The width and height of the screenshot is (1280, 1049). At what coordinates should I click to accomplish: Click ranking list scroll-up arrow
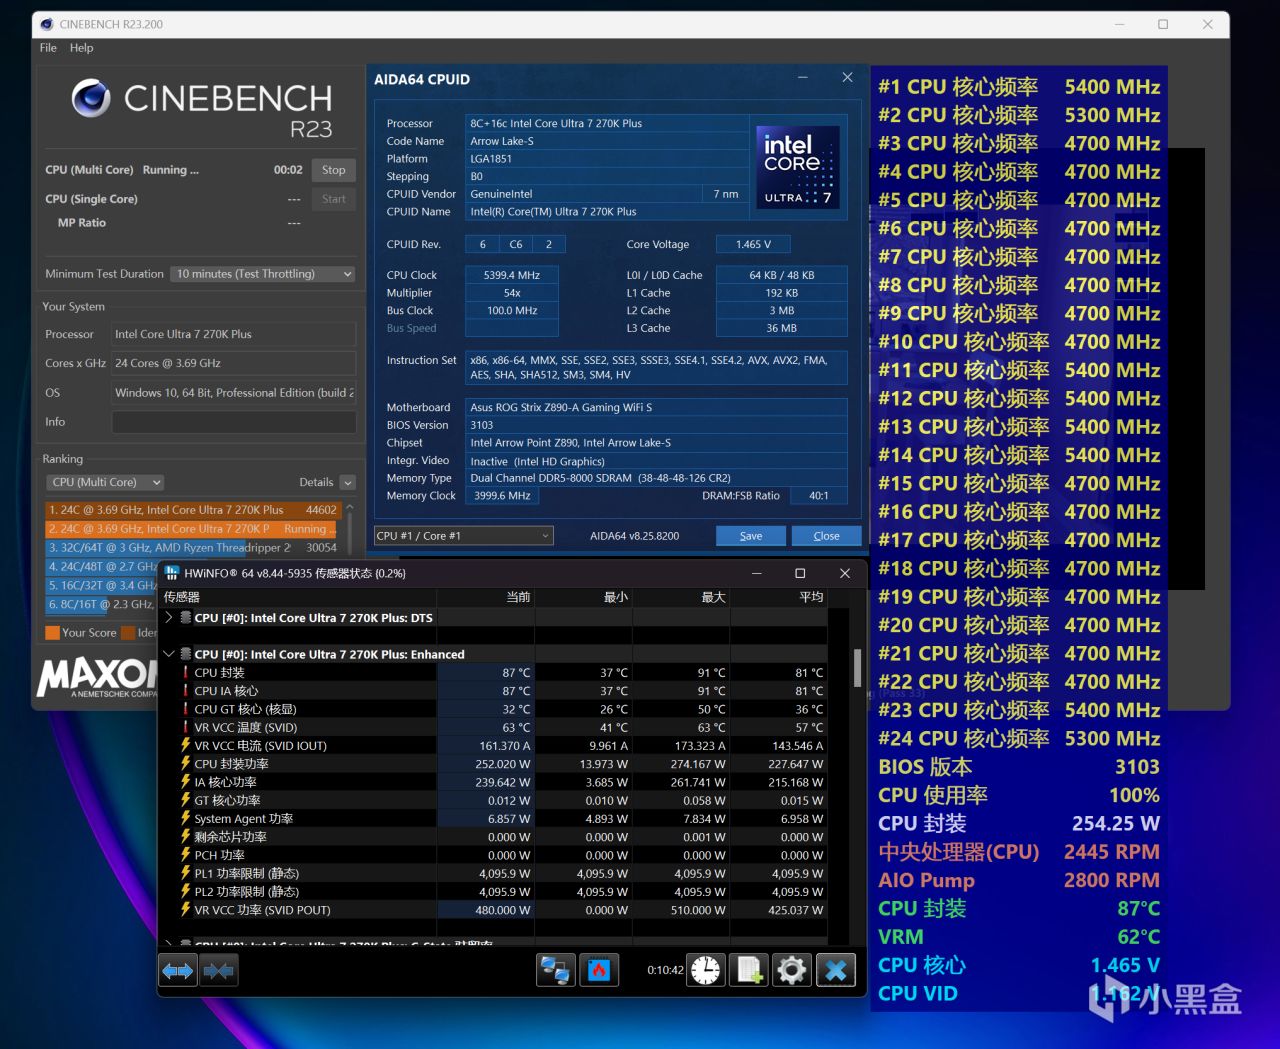pos(350,507)
